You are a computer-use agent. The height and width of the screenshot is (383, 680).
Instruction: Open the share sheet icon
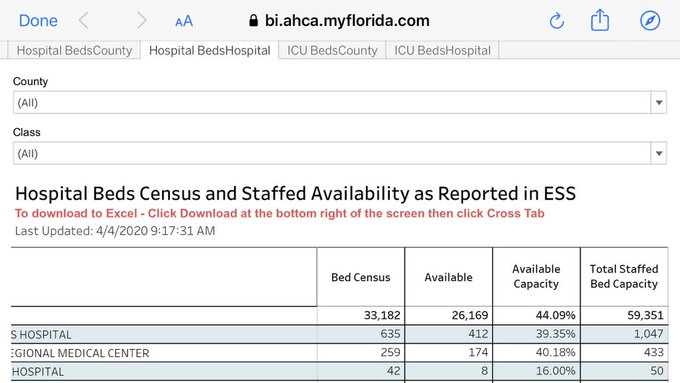(x=600, y=20)
